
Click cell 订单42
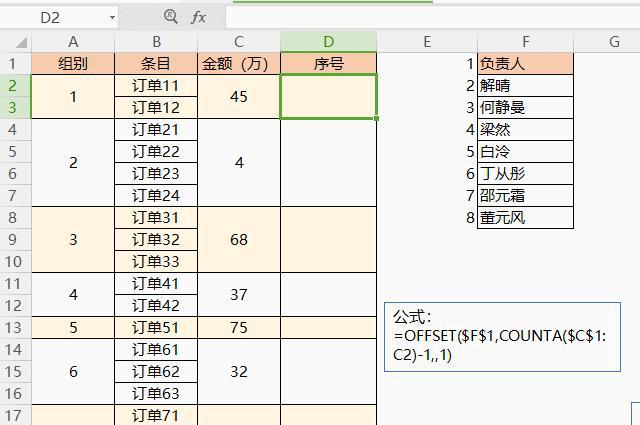pos(156,305)
